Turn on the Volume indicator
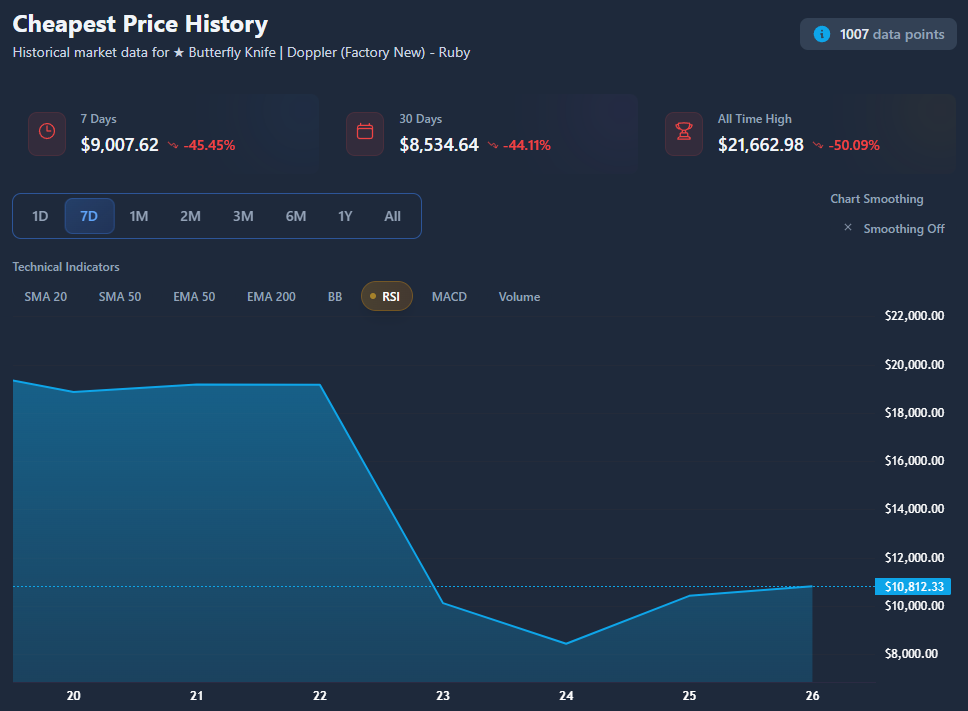 pyautogui.click(x=519, y=297)
